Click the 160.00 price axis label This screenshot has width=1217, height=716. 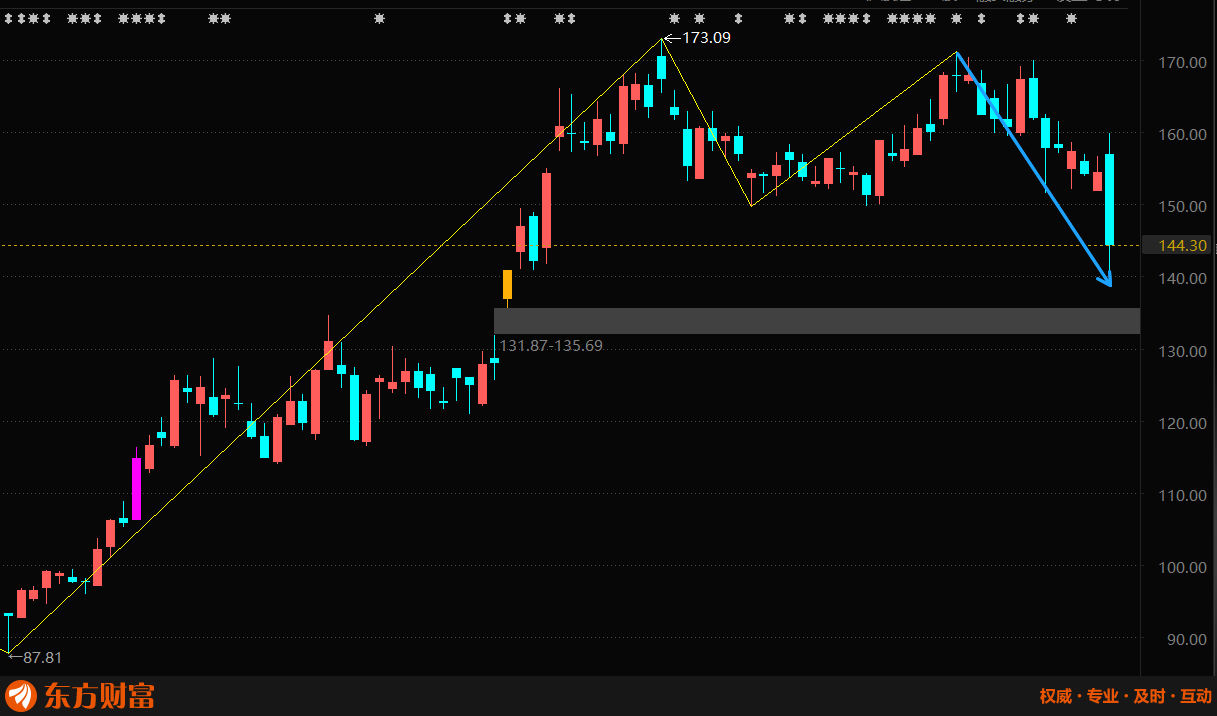pyautogui.click(x=1183, y=134)
